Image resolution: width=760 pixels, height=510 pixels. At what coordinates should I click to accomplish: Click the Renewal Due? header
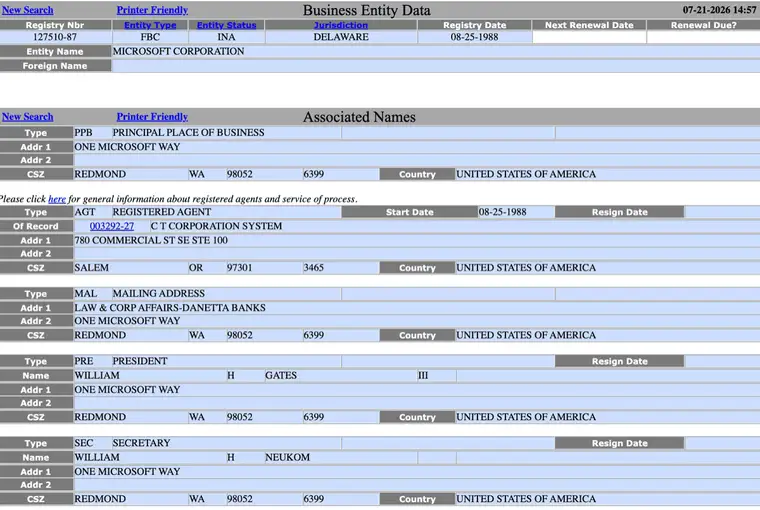pos(703,25)
